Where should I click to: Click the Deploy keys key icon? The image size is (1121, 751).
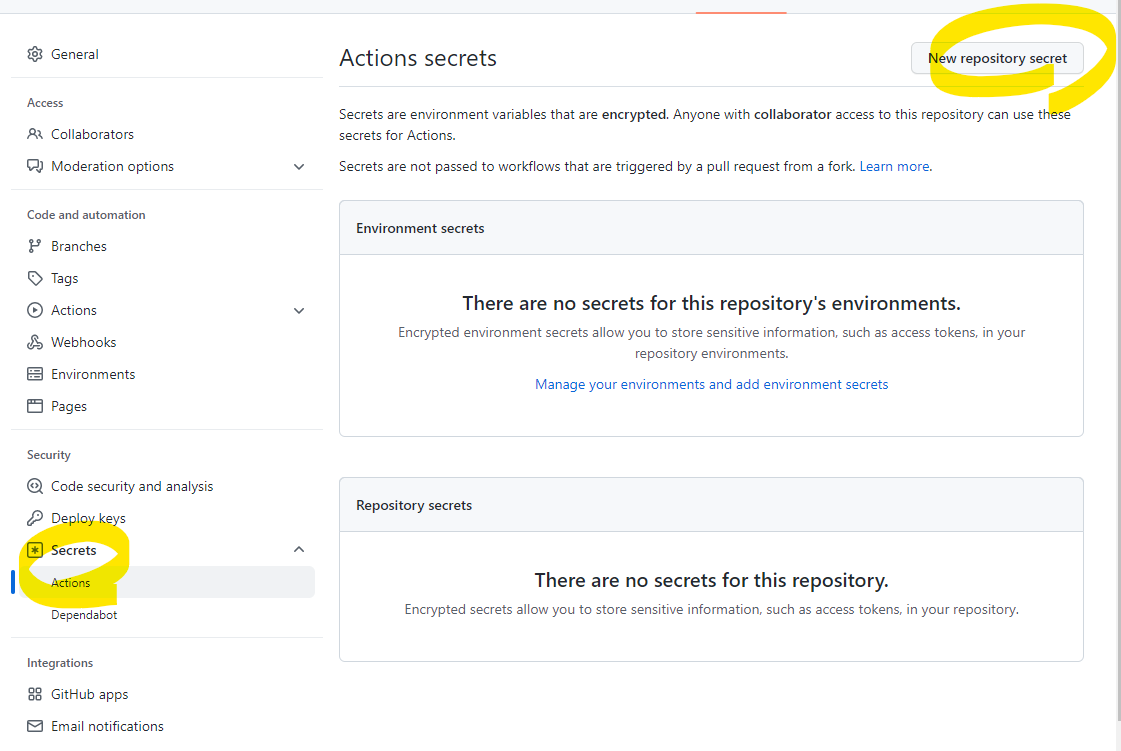[x=34, y=518]
